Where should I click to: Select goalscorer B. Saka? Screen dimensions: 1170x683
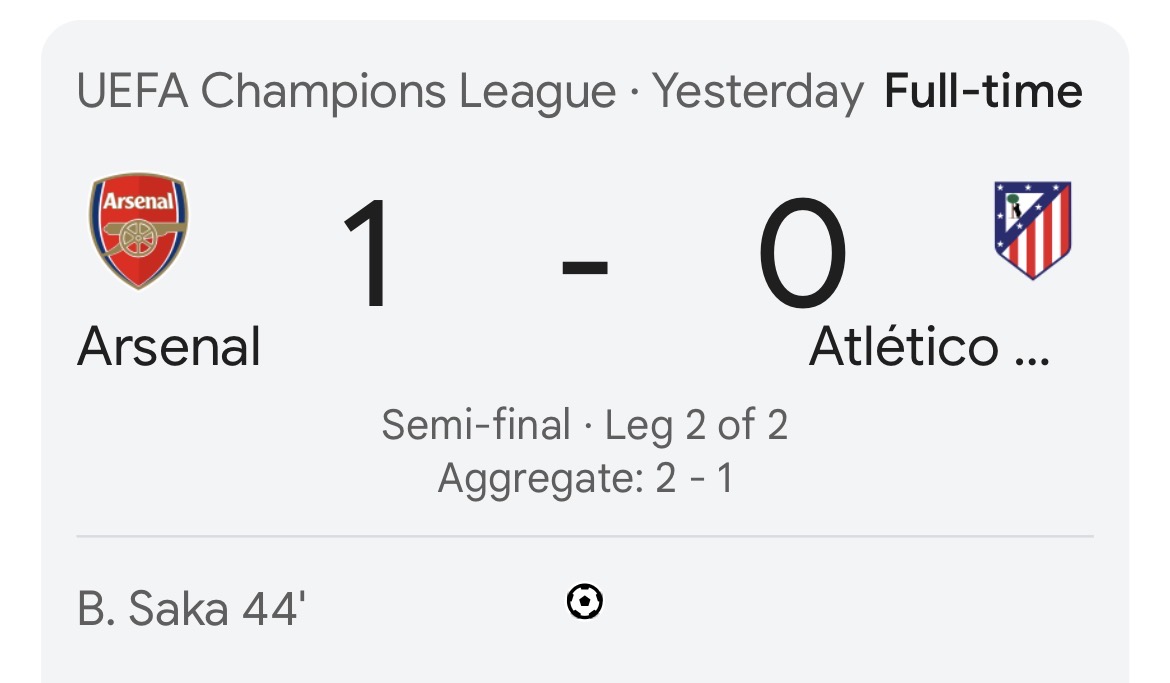coord(153,608)
